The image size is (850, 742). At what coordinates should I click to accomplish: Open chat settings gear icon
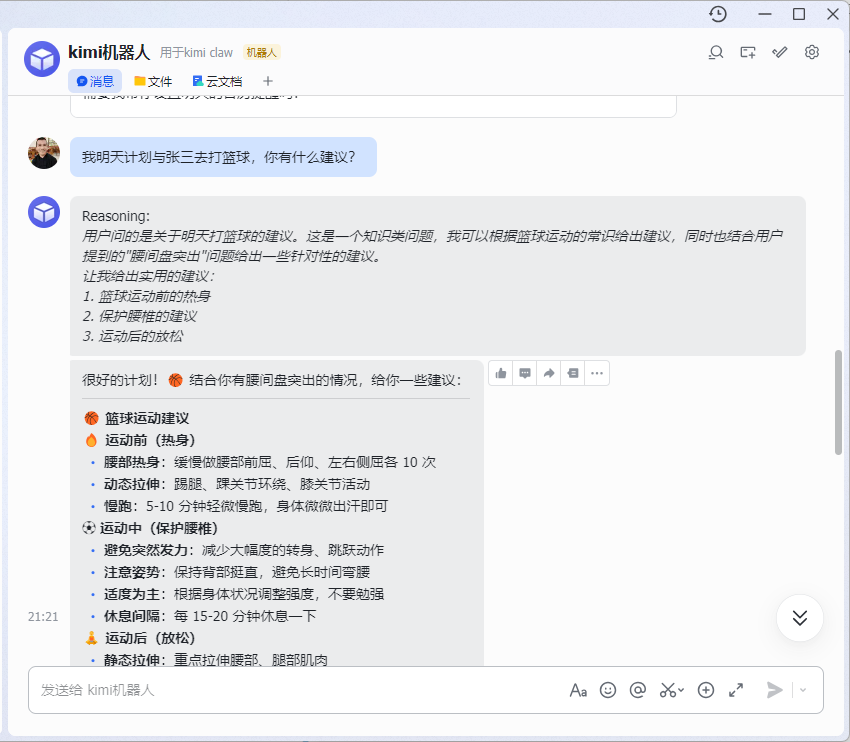812,53
